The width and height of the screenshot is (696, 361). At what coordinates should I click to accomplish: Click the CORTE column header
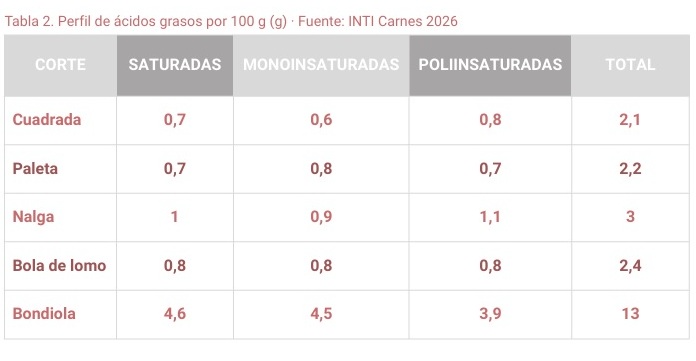tap(60, 65)
